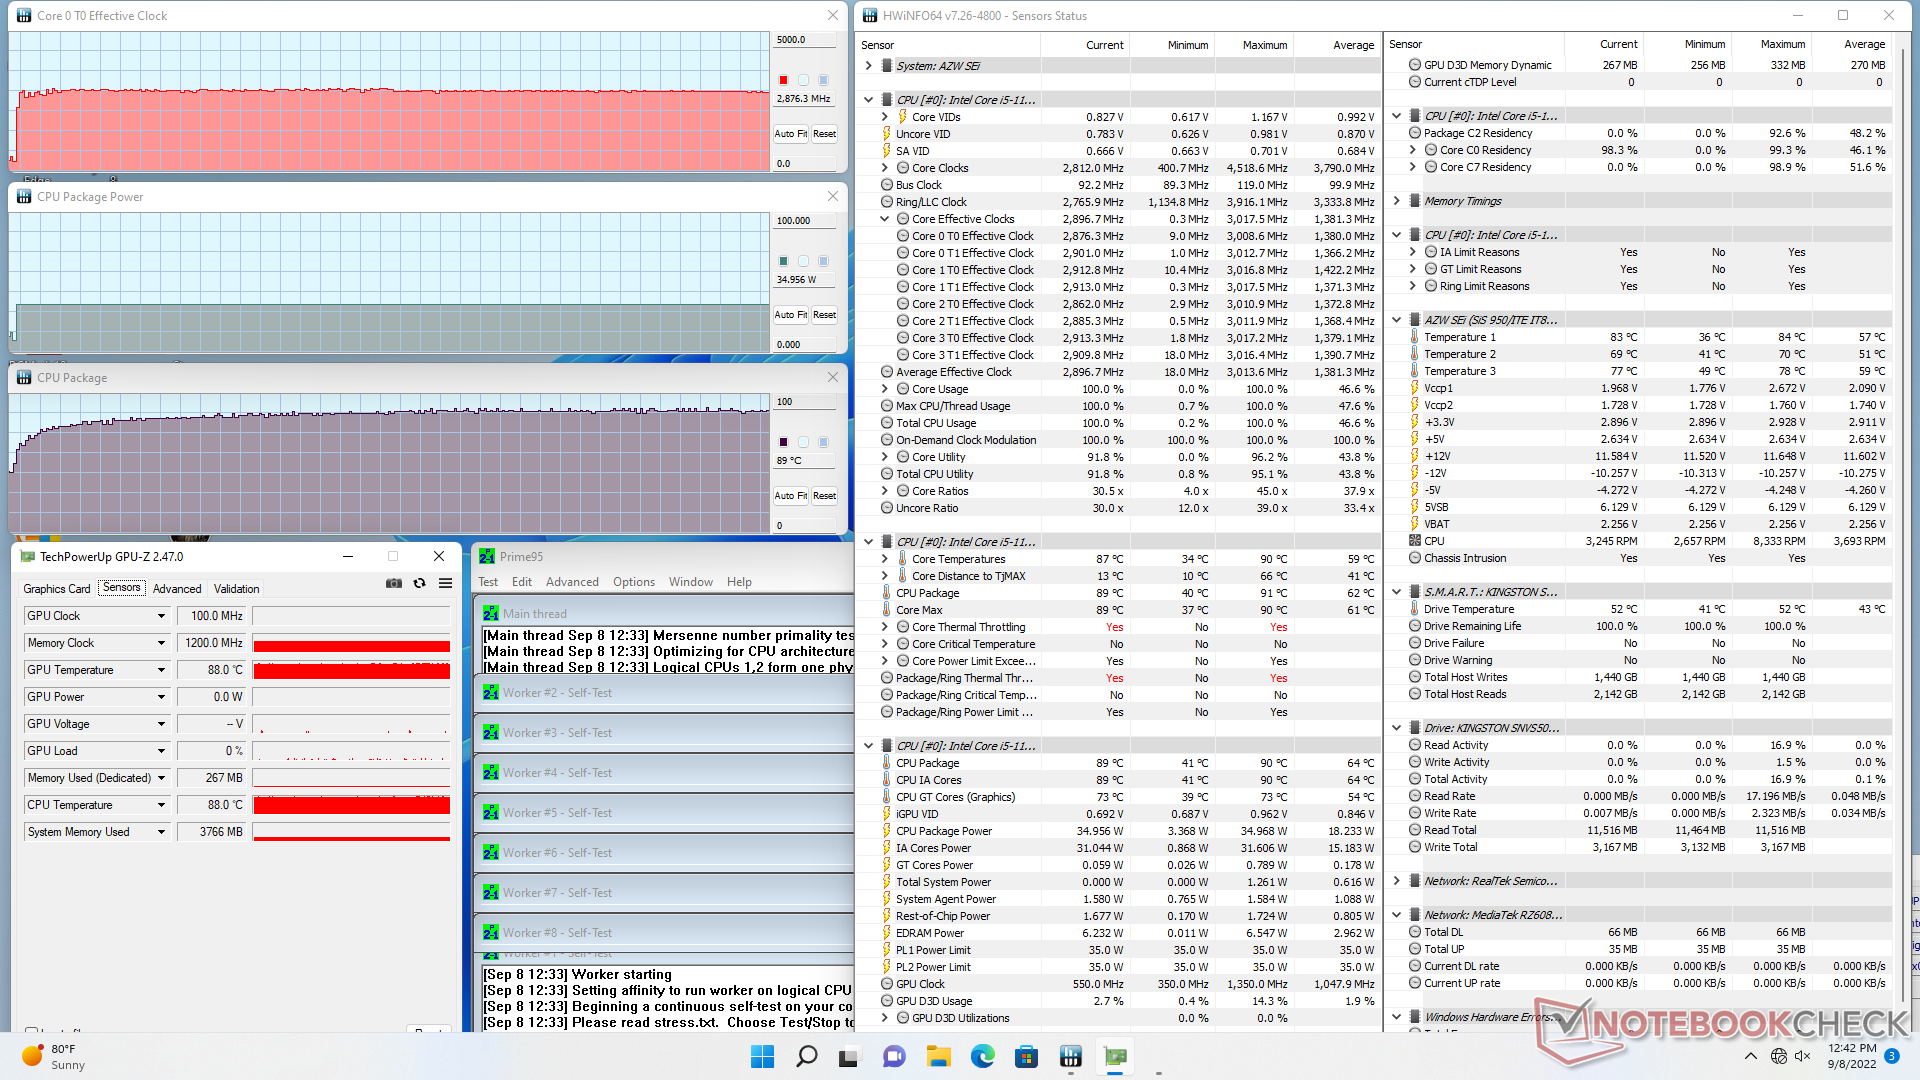Open GPU Temperature sensor dropdown

click(161, 670)
